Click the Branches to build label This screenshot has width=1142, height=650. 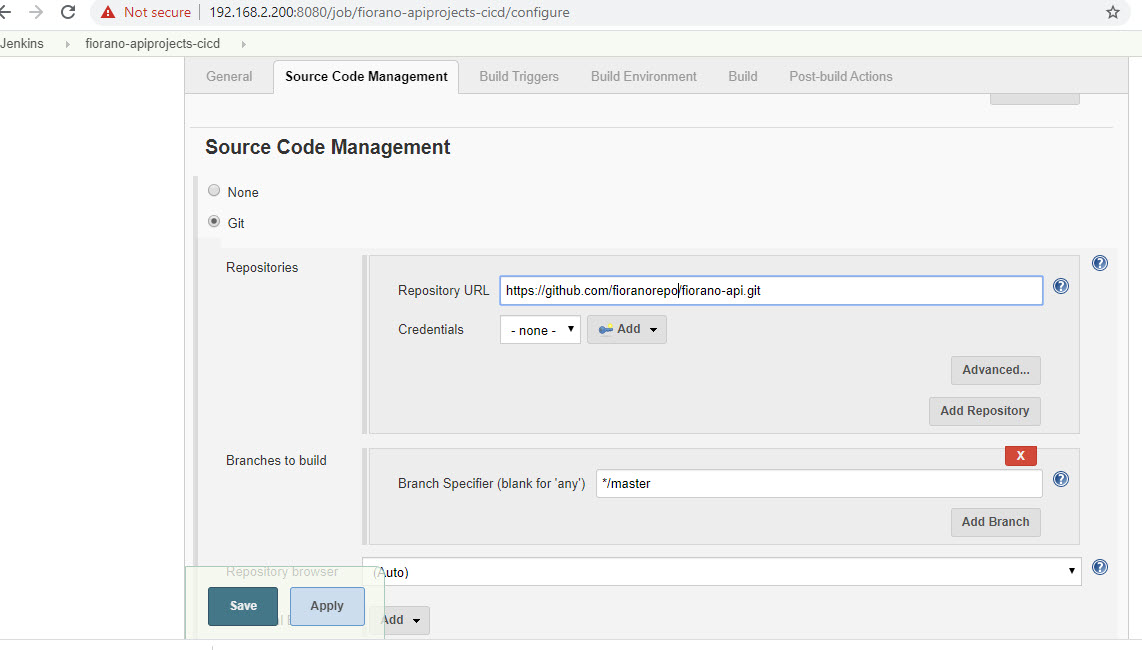276,461
